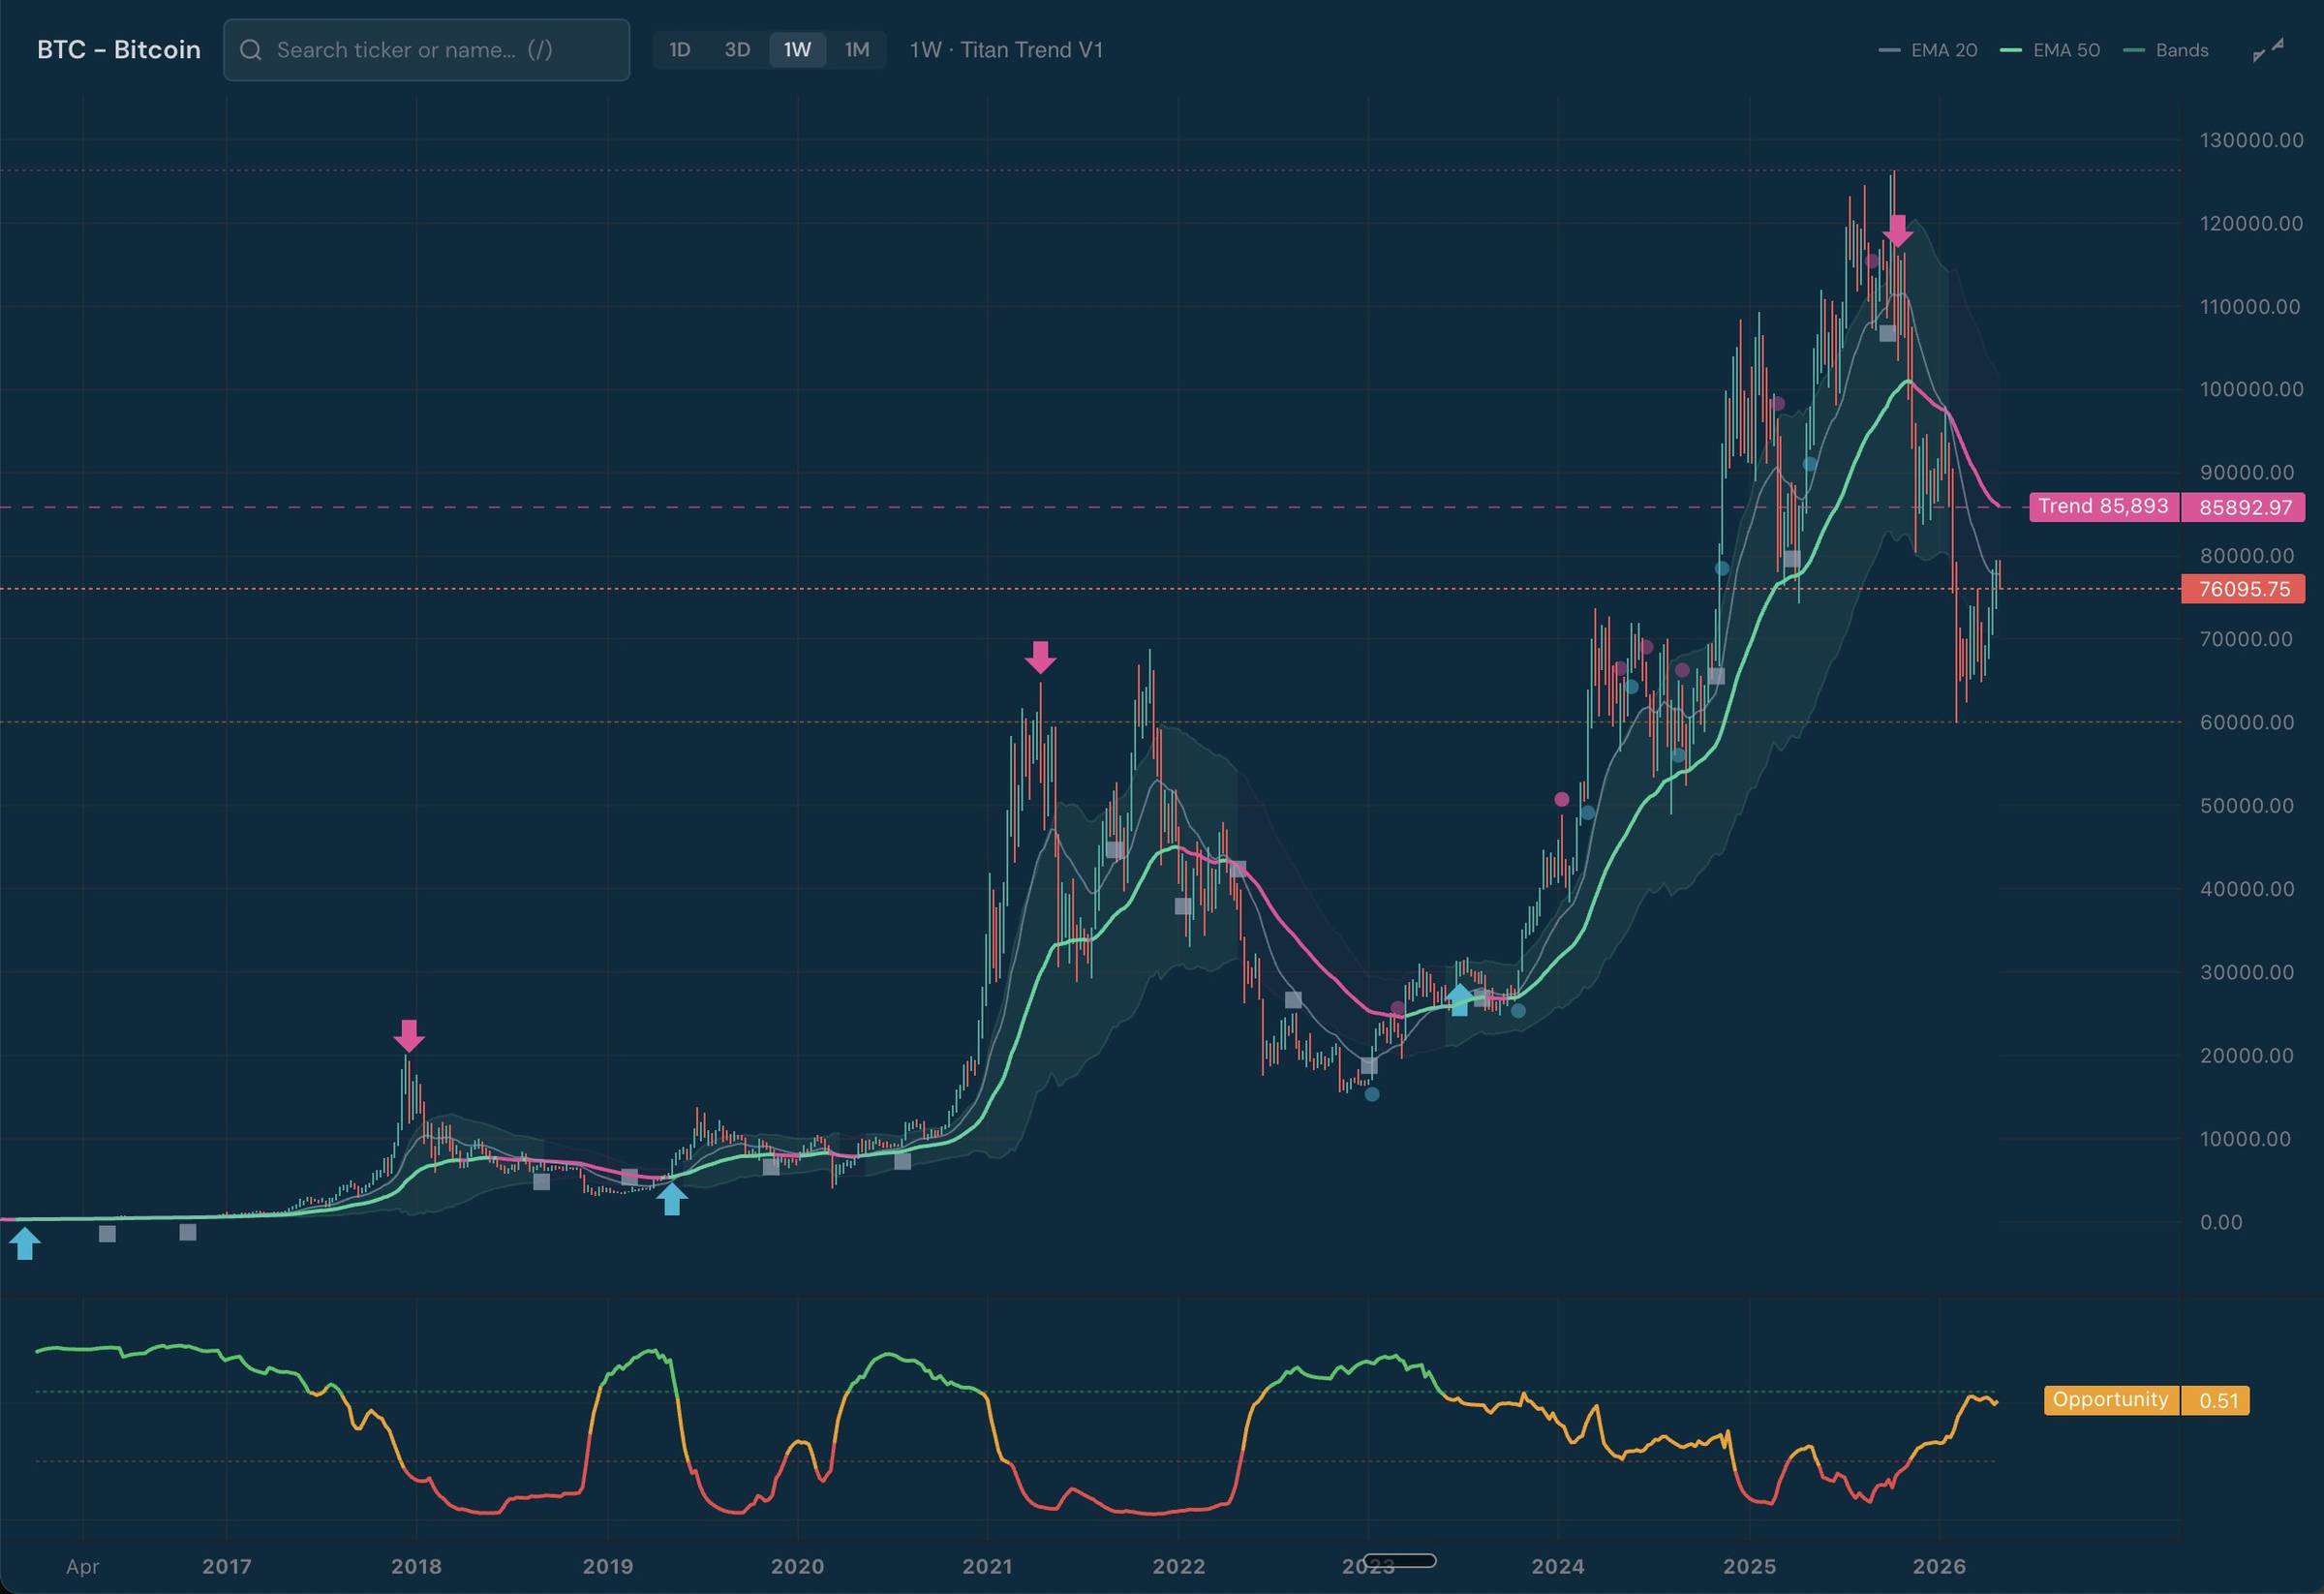The image size is (2324, 1594).
Task: Click the 76095.75 current price tag
Action: [2243, 589]
